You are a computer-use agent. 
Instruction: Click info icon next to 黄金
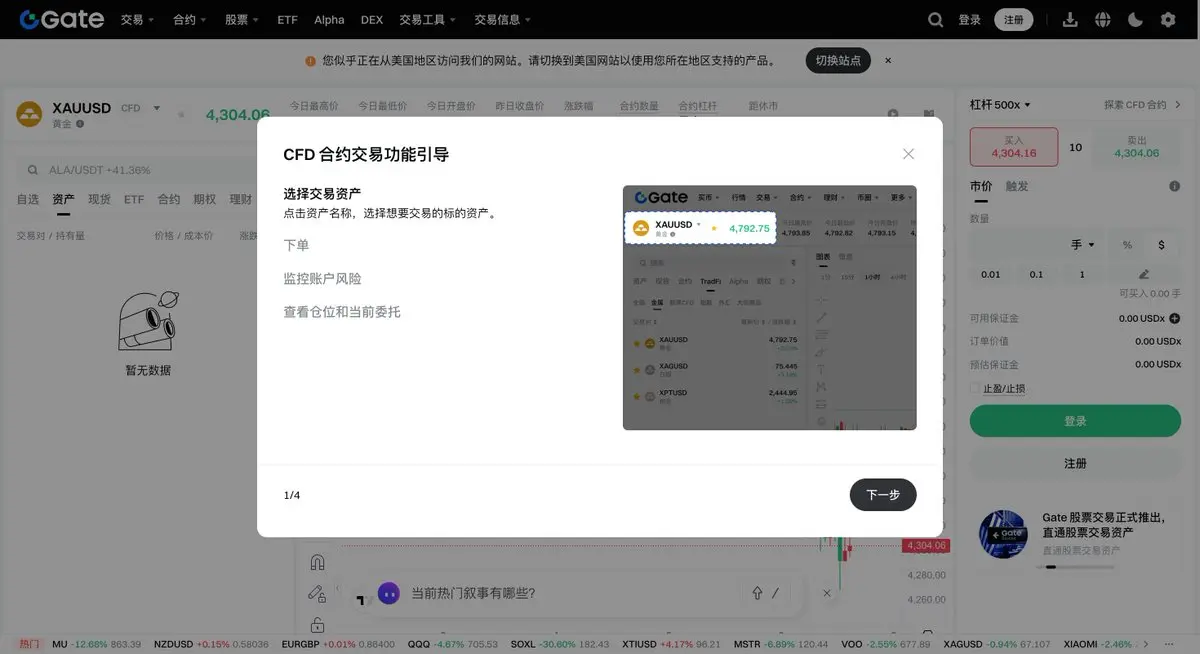point(80,124)
